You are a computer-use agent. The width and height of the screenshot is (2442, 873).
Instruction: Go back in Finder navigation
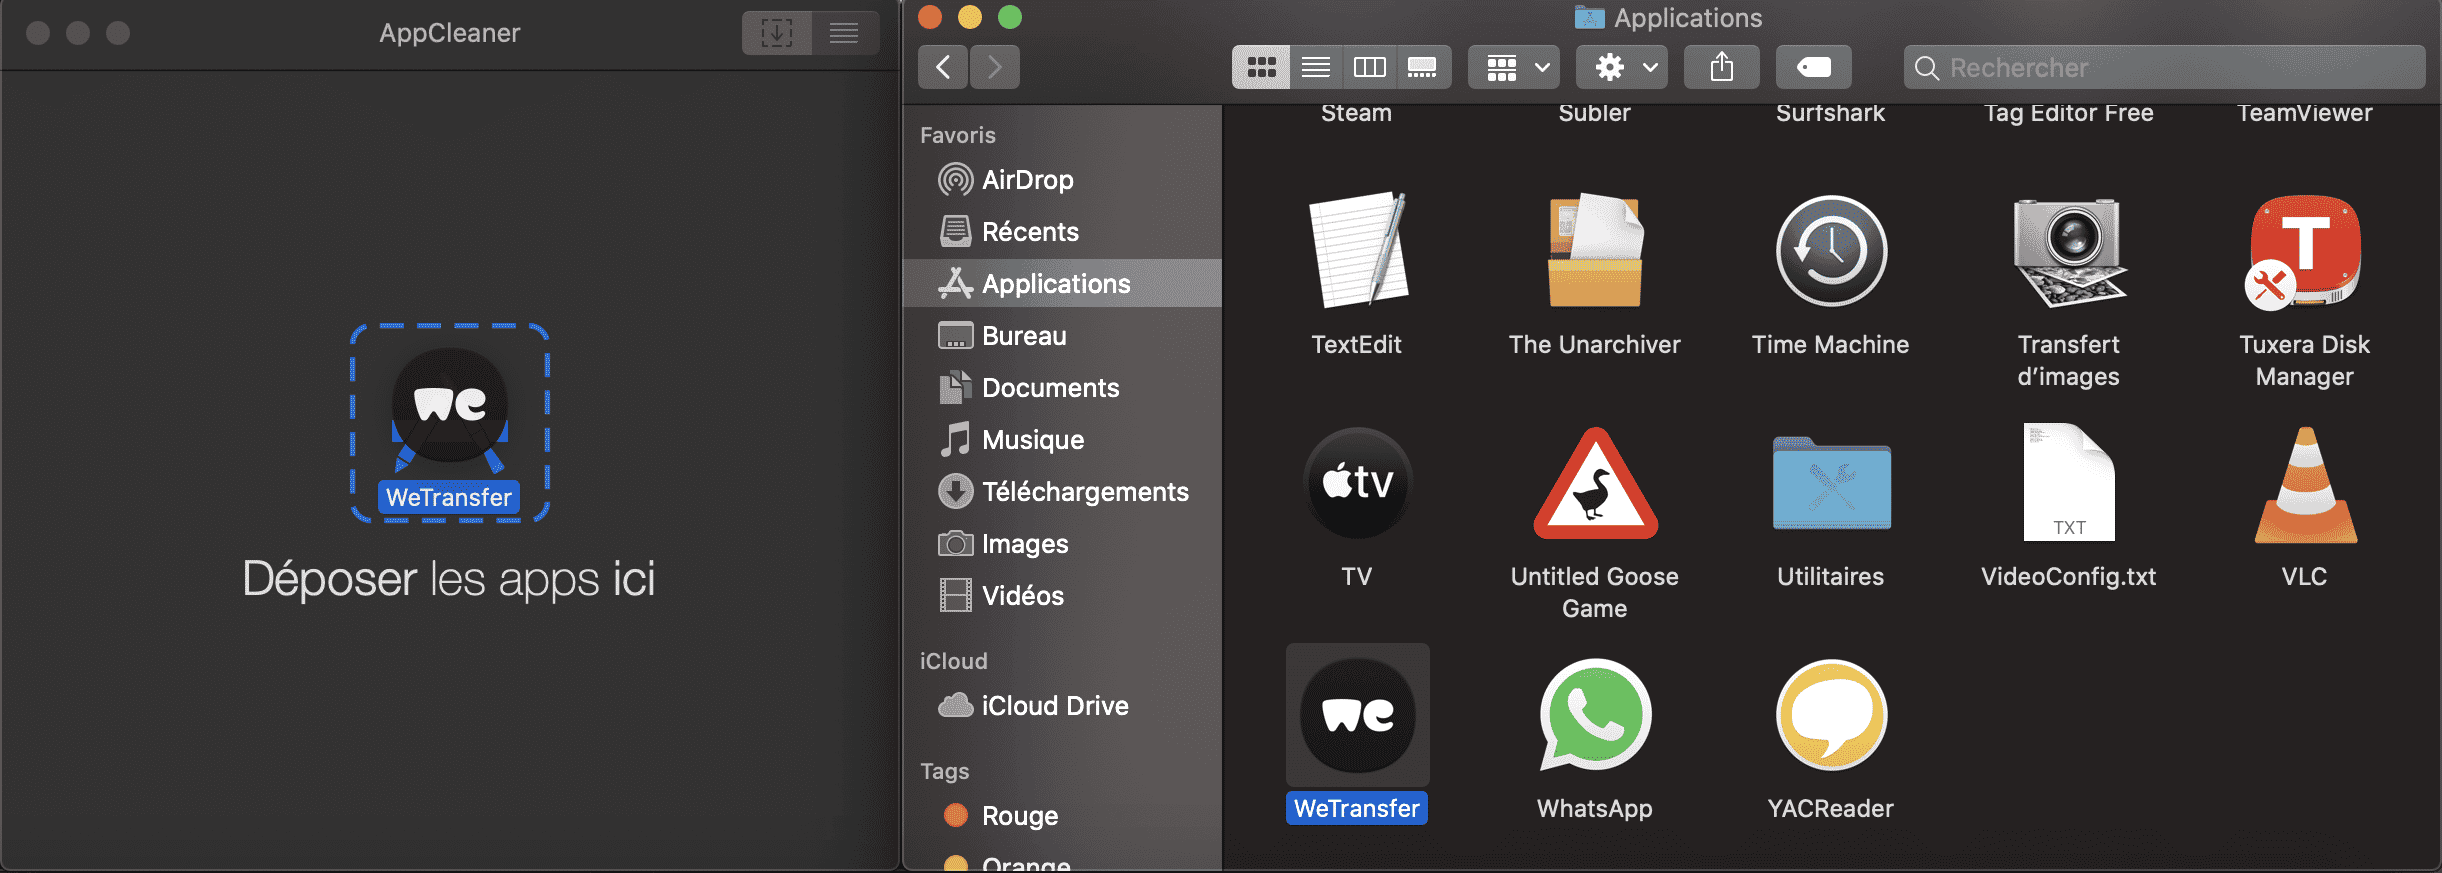tap(943, 67)
